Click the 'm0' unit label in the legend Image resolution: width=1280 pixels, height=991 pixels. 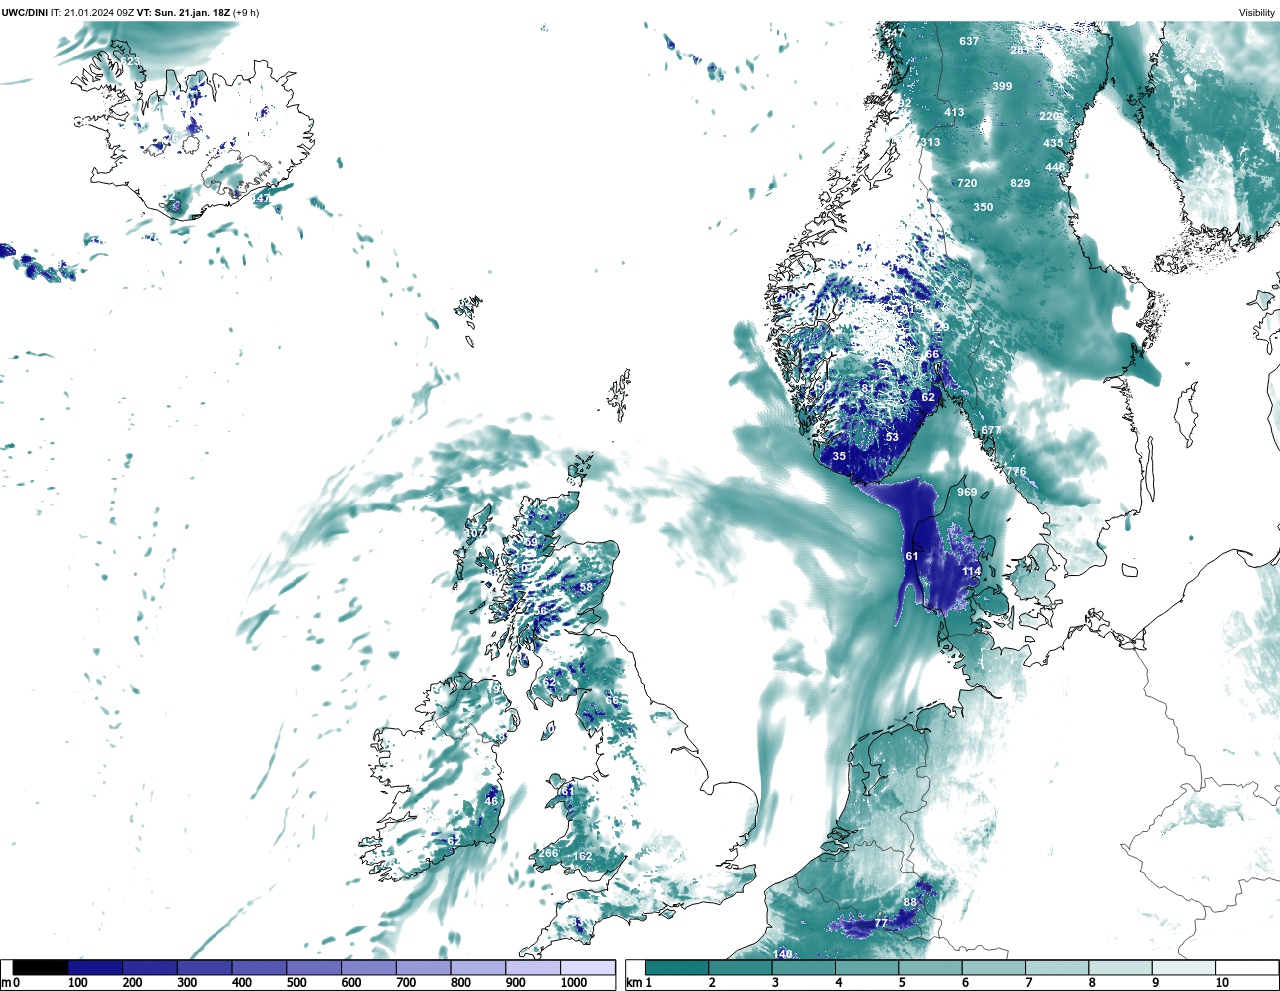pyautogui.click(x=11, y=983)
